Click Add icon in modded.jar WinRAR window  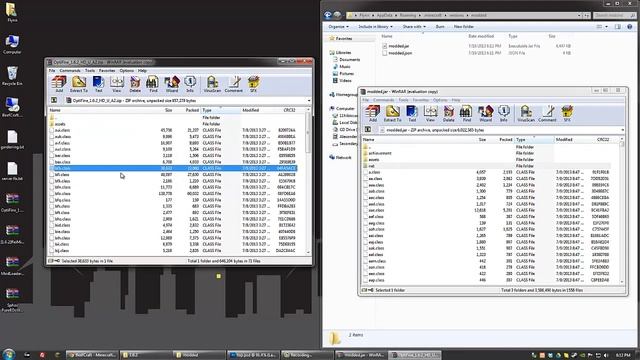tap(373, 113)
